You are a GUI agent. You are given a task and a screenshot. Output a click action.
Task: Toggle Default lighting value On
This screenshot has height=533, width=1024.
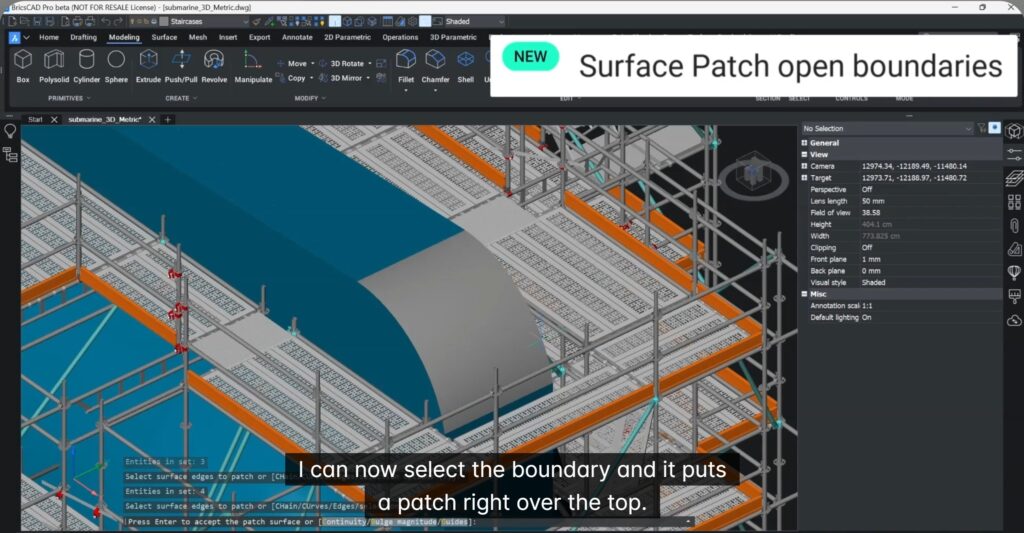(x=866, y=317)
